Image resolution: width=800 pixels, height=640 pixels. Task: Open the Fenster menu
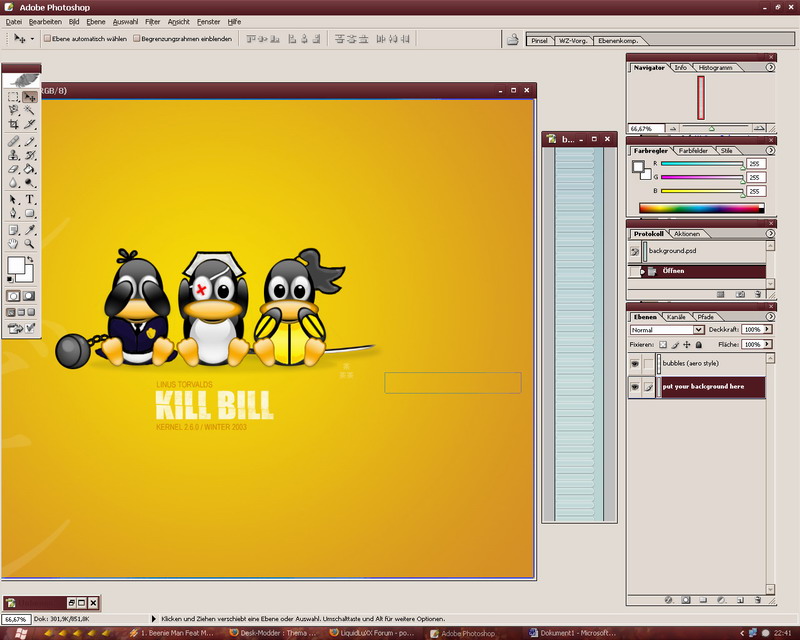(208, 22)
